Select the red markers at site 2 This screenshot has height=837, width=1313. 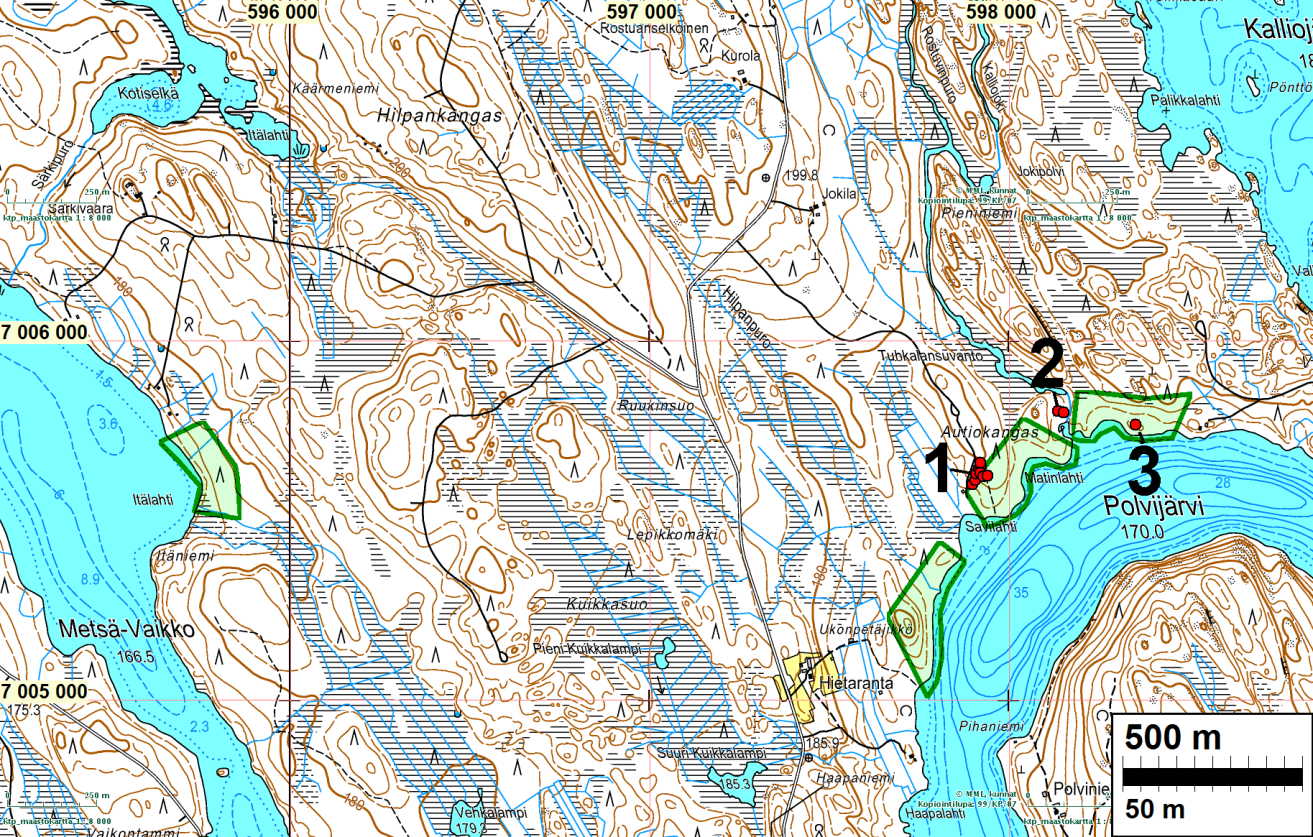point(1060,411)
